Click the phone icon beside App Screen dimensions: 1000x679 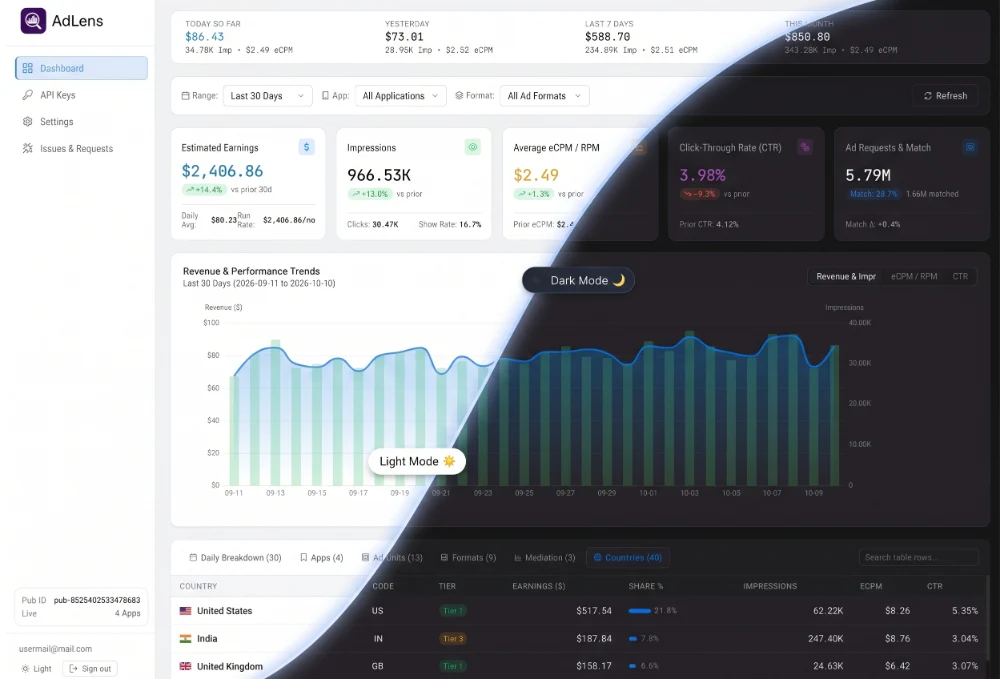[325, 96]
